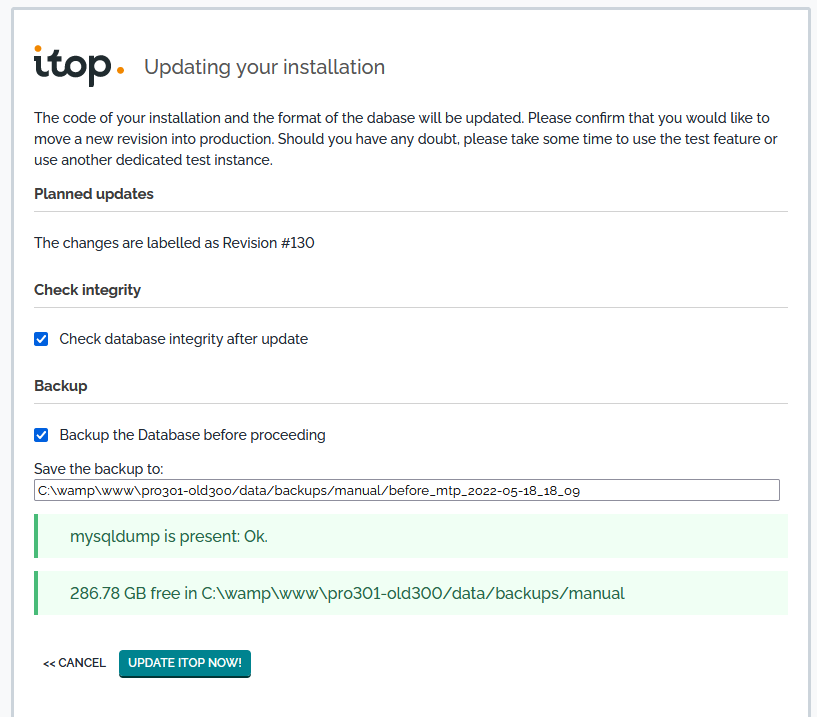Focus the backup path input field
Image resolution: width=817 pixels, height=717 pixels.
(406, 490)
